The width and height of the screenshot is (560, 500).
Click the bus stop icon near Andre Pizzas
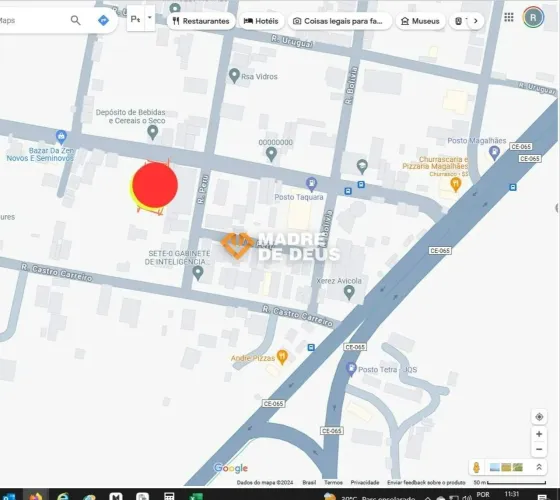[311, 347]
